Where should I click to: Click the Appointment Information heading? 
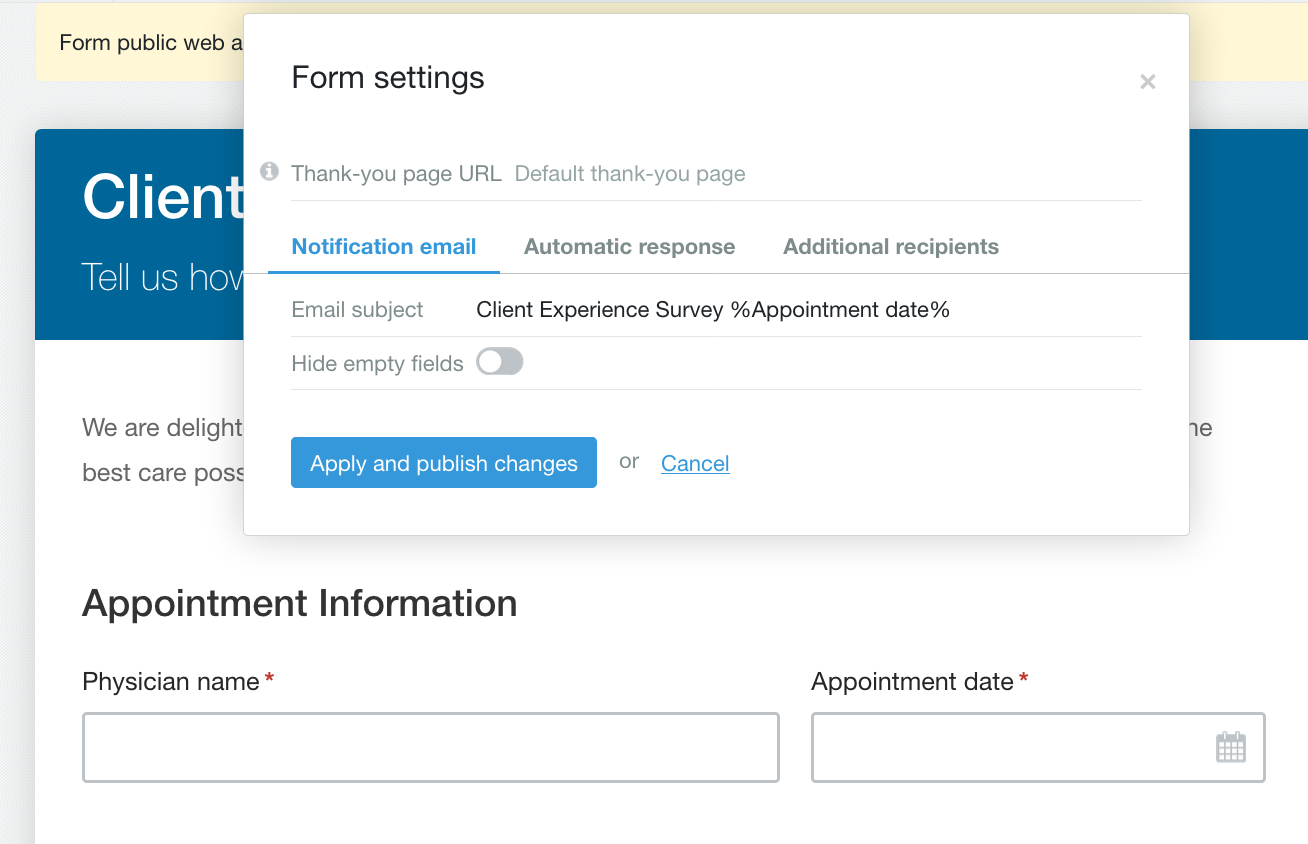click(300, 603)
